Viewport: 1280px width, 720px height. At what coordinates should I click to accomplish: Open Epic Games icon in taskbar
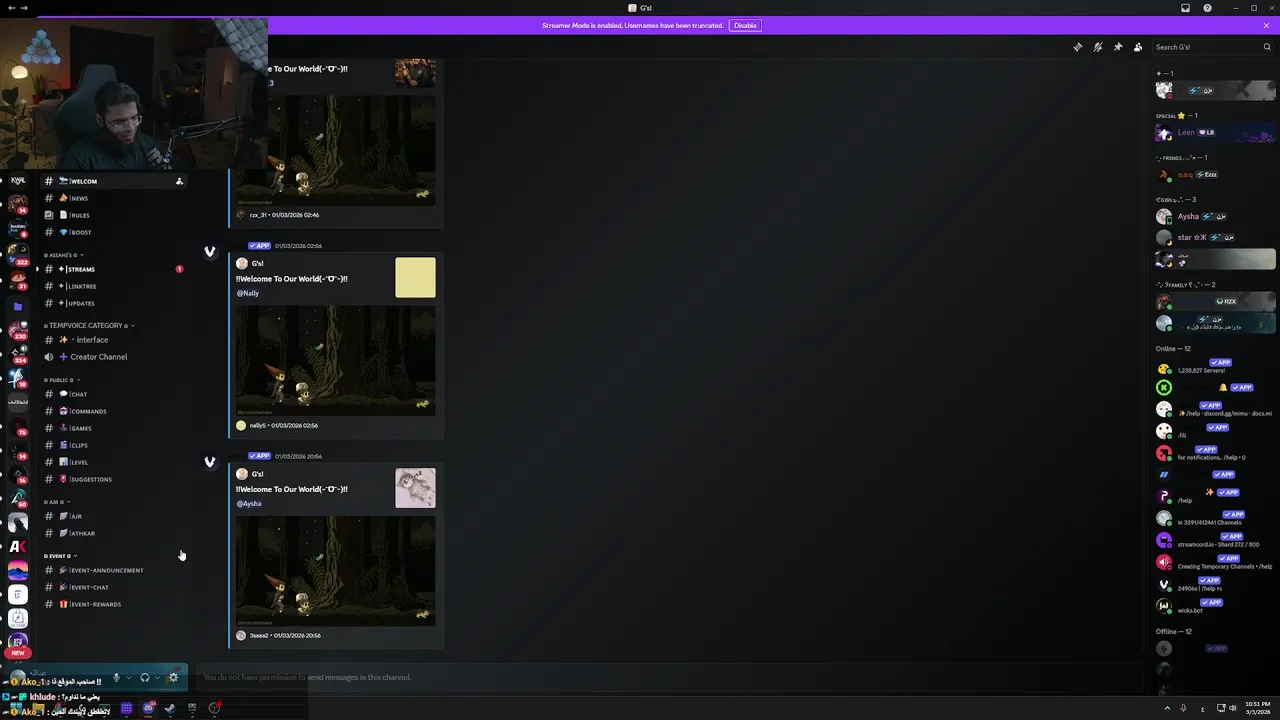point(192,709)
